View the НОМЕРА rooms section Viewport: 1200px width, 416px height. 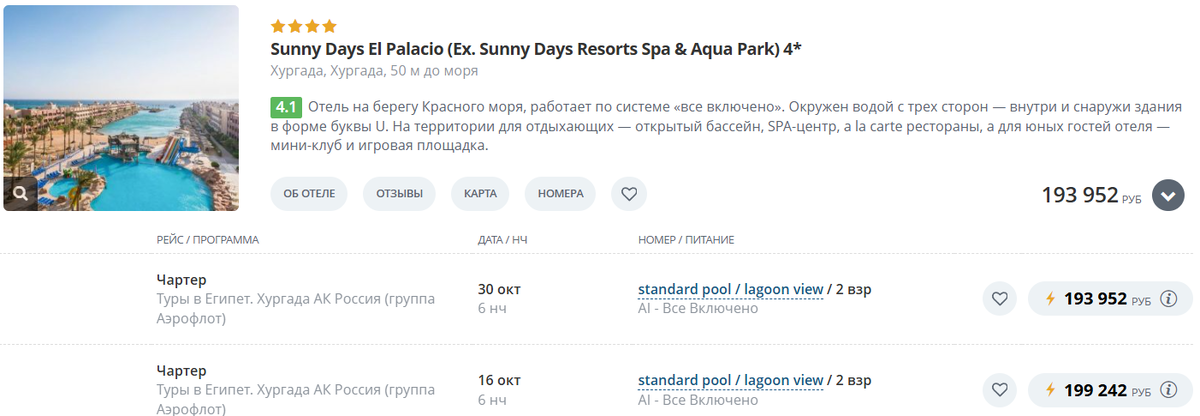[560, 194]
